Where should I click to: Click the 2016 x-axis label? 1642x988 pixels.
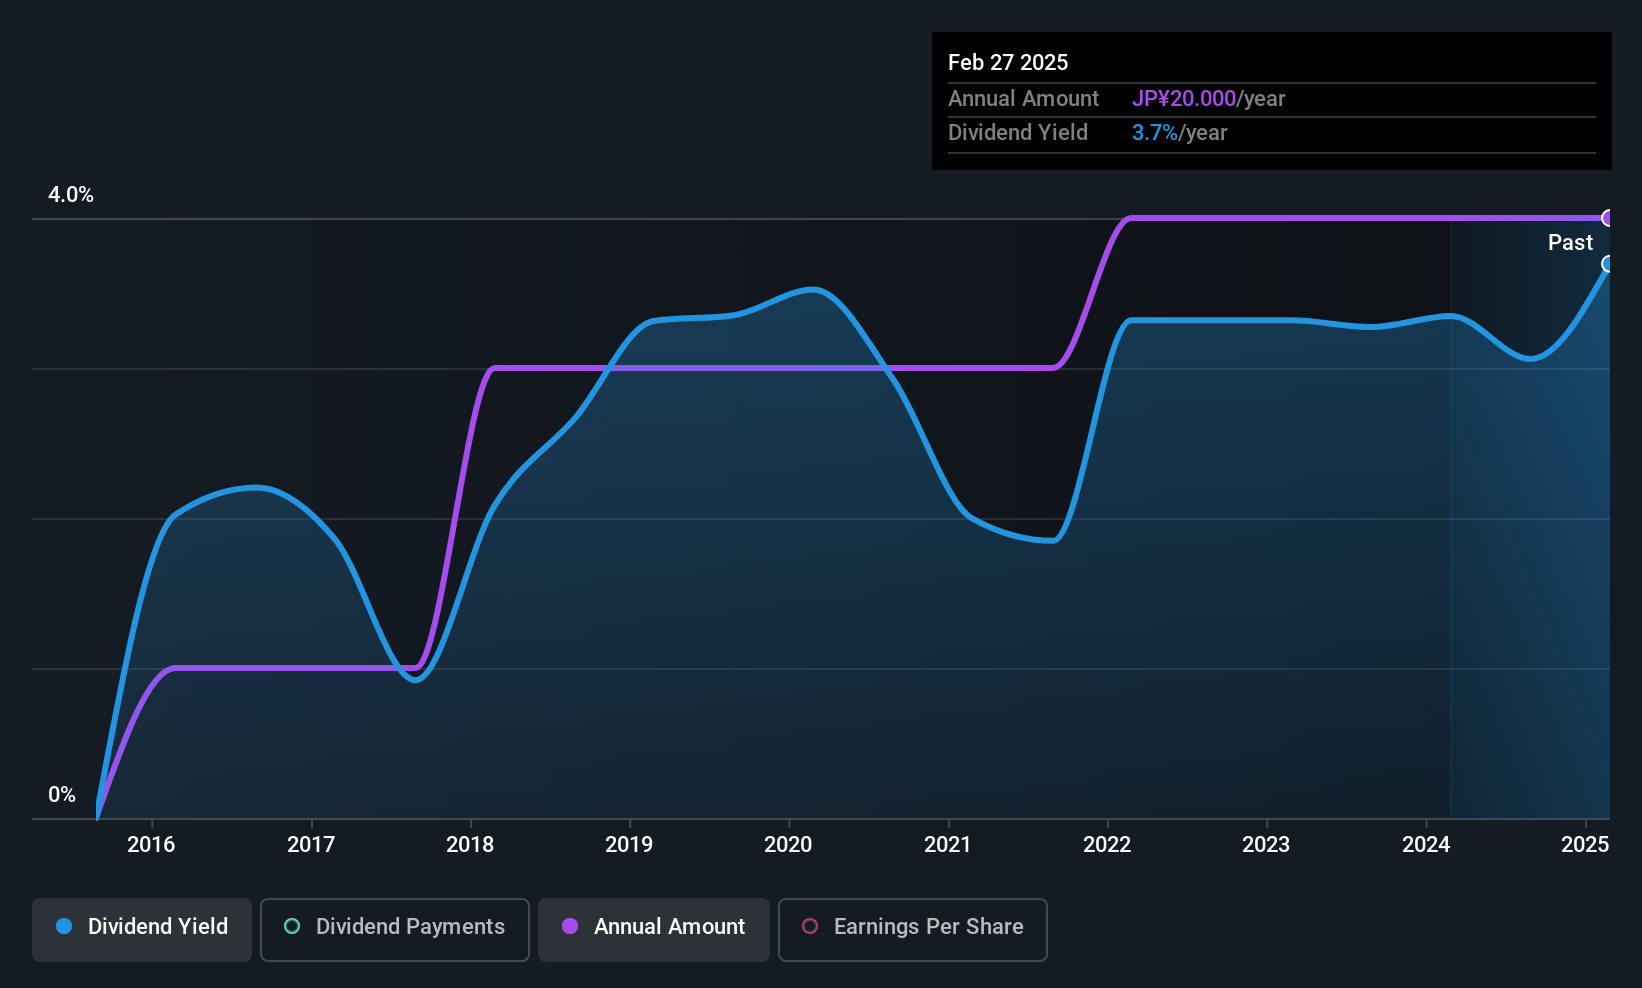tap(151, 844)
